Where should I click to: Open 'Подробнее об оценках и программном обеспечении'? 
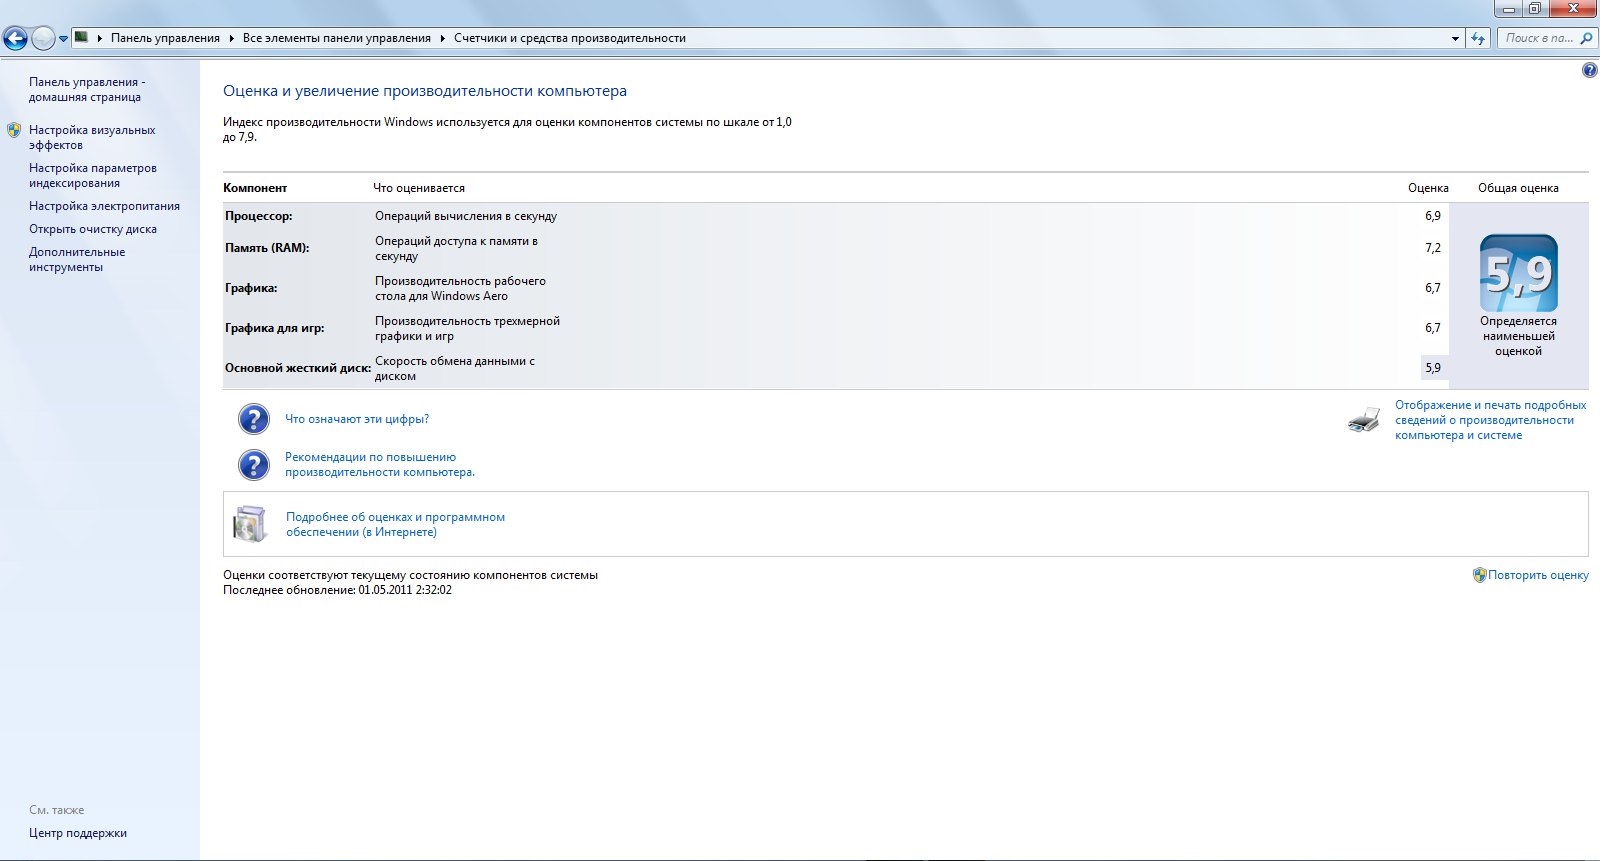395,525
